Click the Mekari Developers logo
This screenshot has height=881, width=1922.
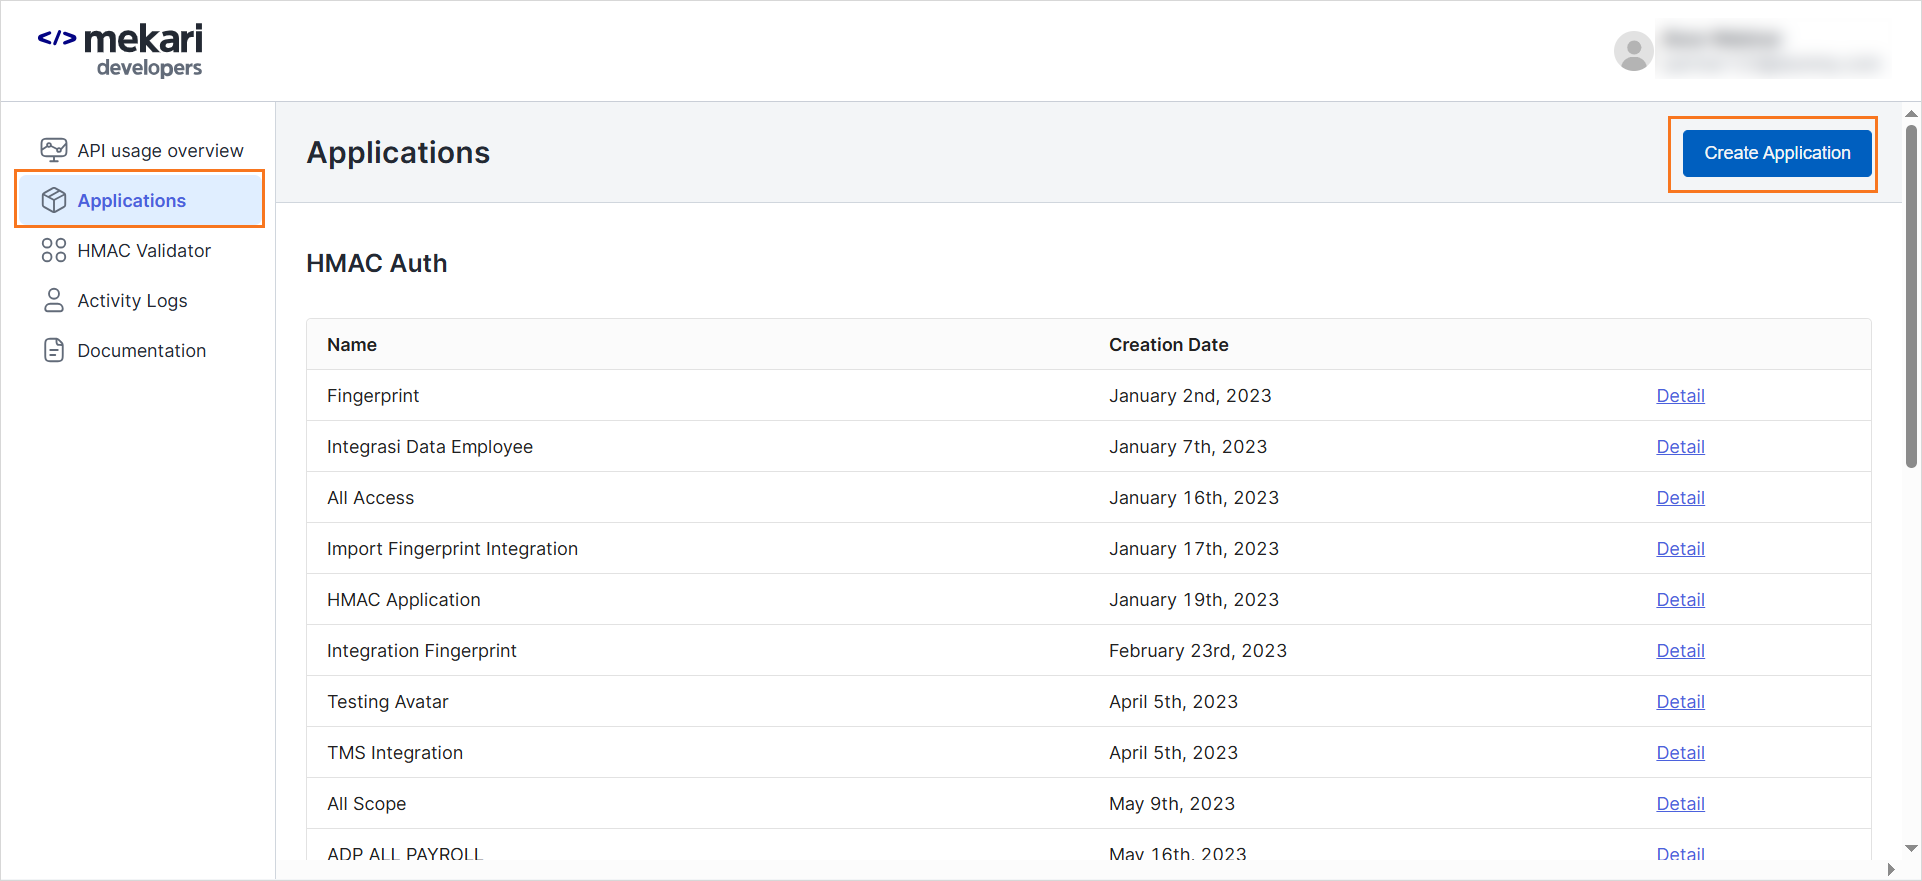click(x=120, y=50)
